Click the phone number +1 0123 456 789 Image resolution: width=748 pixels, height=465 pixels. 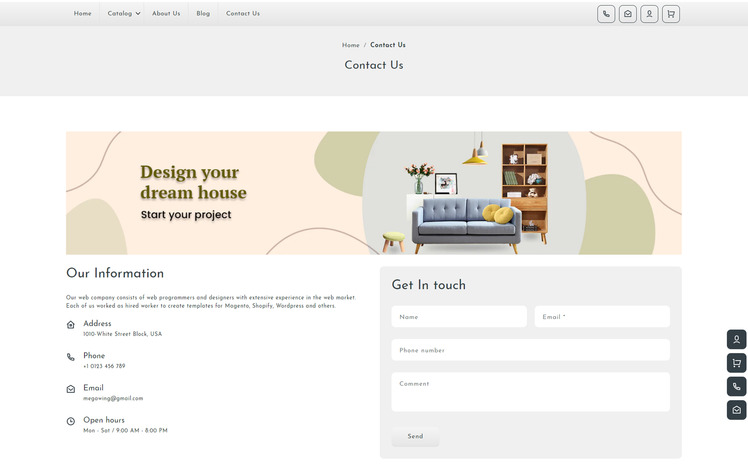pos(104,366)
